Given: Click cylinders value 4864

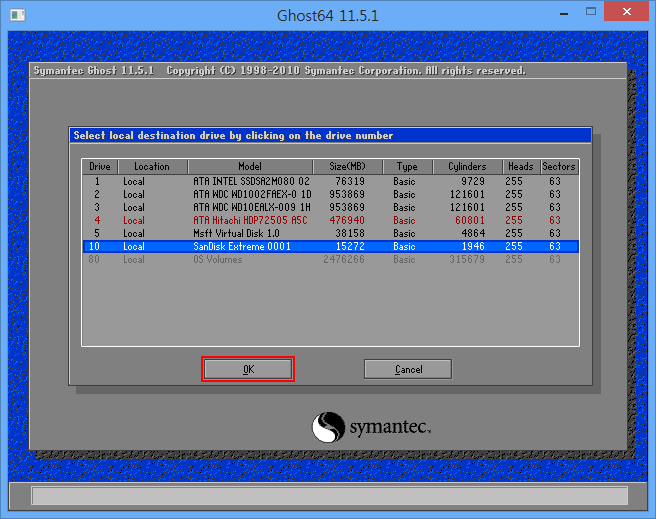Looking at the screenshot, I should pos(473,233).
